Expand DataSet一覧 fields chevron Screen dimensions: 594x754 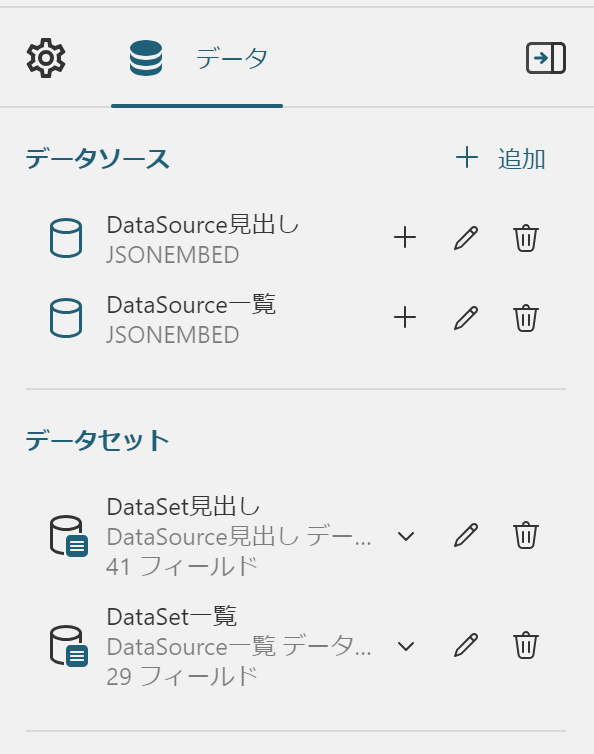(x=406, y=646)
